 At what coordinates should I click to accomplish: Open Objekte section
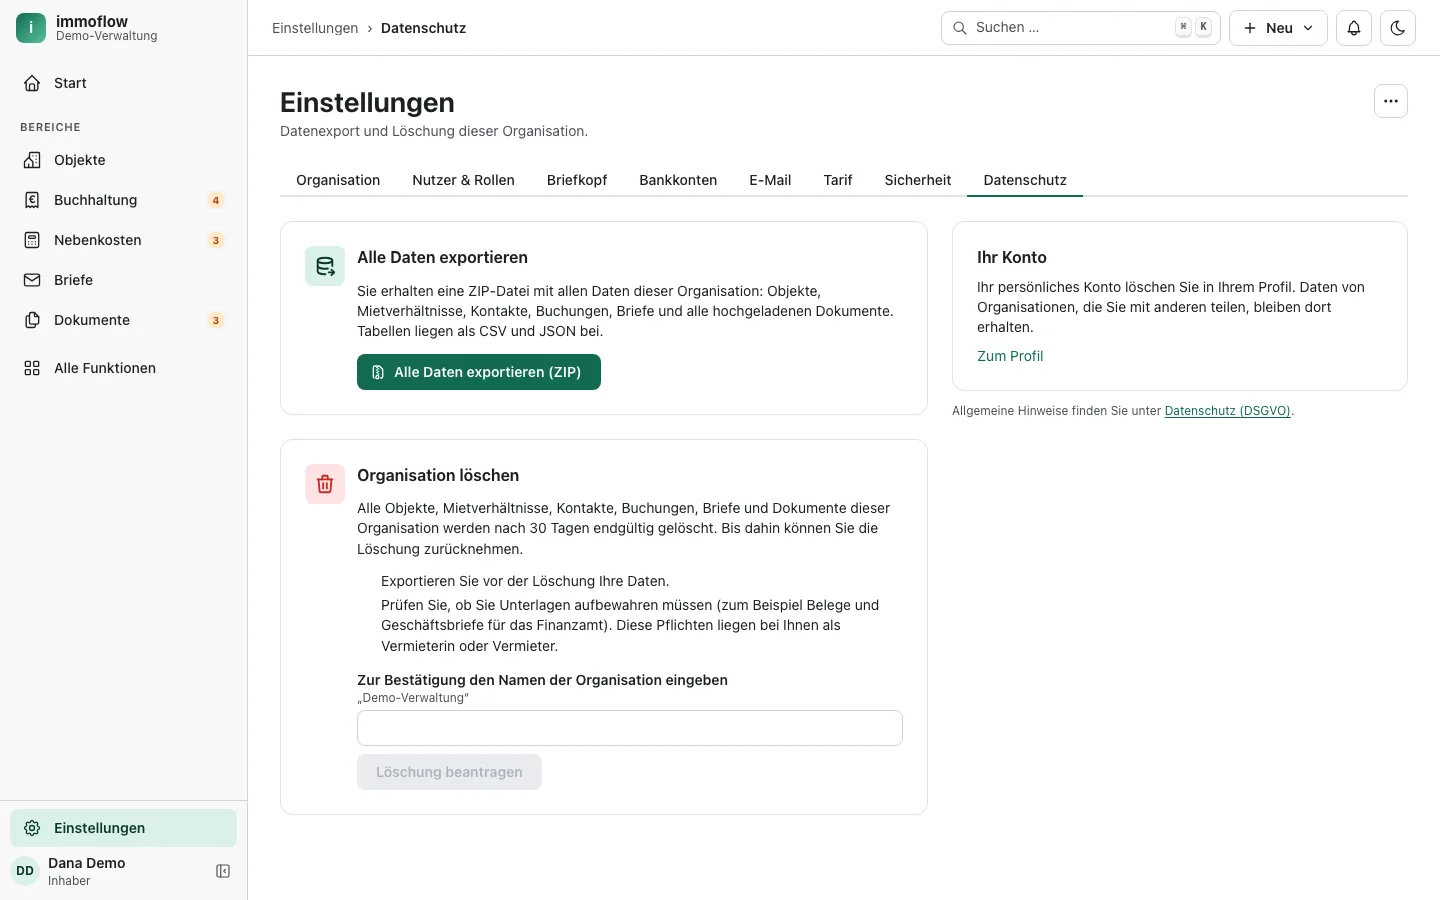coord(124,160)
